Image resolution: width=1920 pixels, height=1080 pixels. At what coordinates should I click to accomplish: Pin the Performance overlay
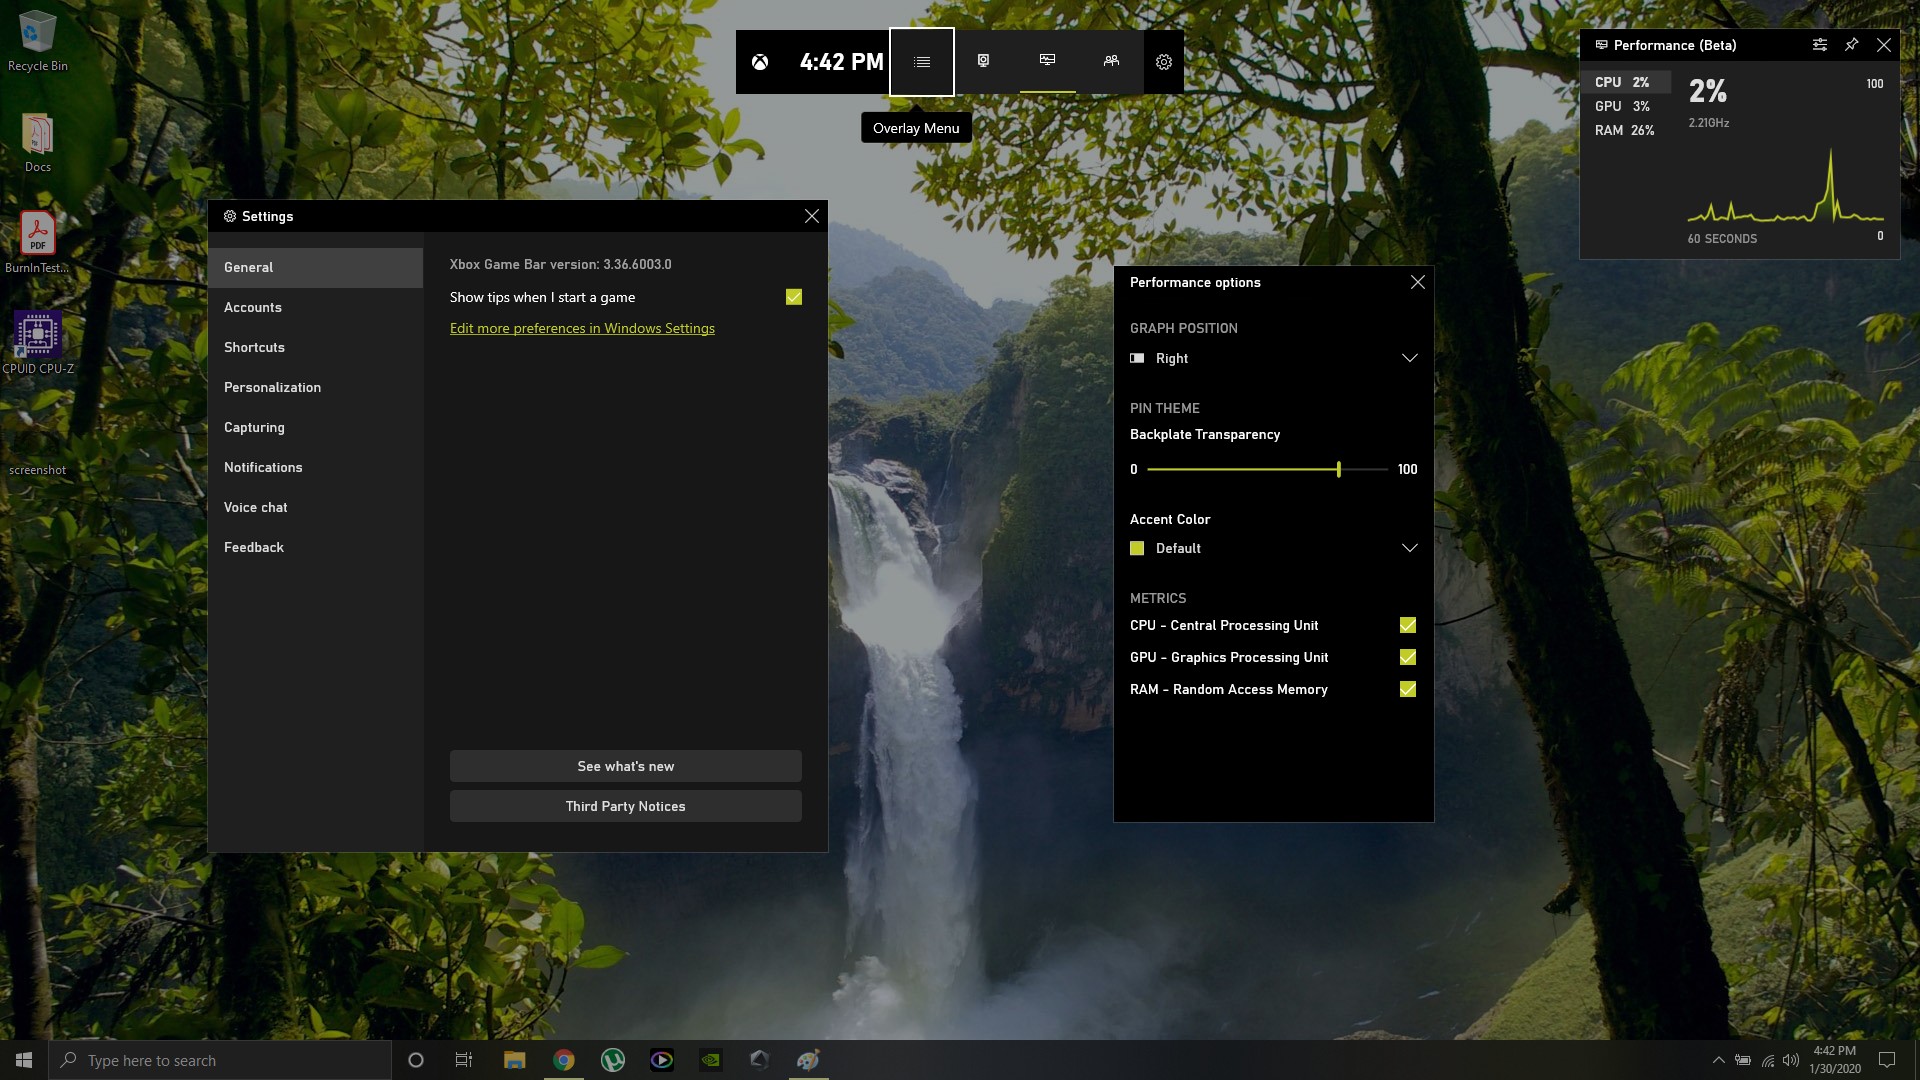coord(1851,45)
